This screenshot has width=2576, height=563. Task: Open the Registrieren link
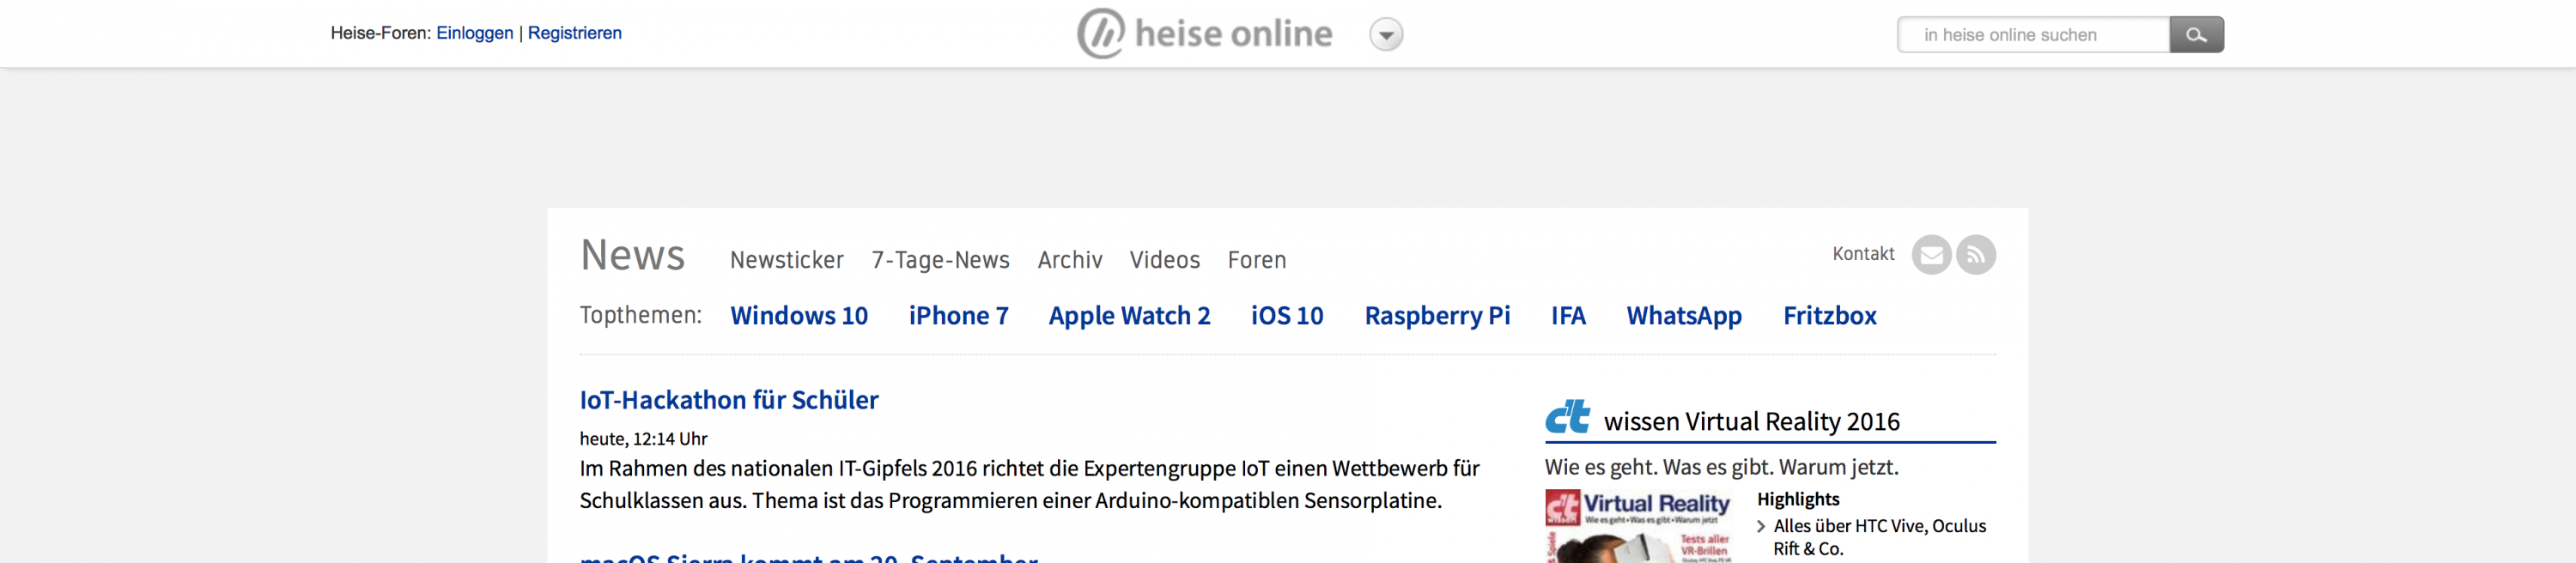click(574, 33)
